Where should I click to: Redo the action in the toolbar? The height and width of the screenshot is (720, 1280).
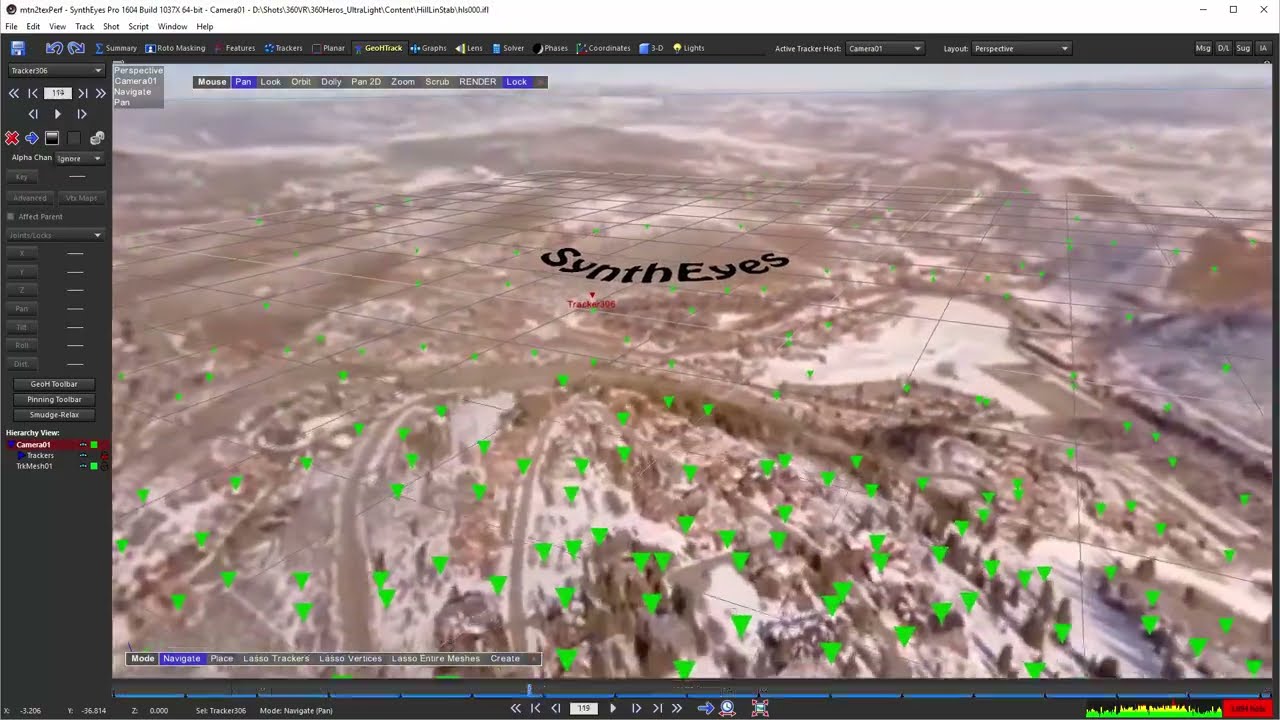(76, 48)
